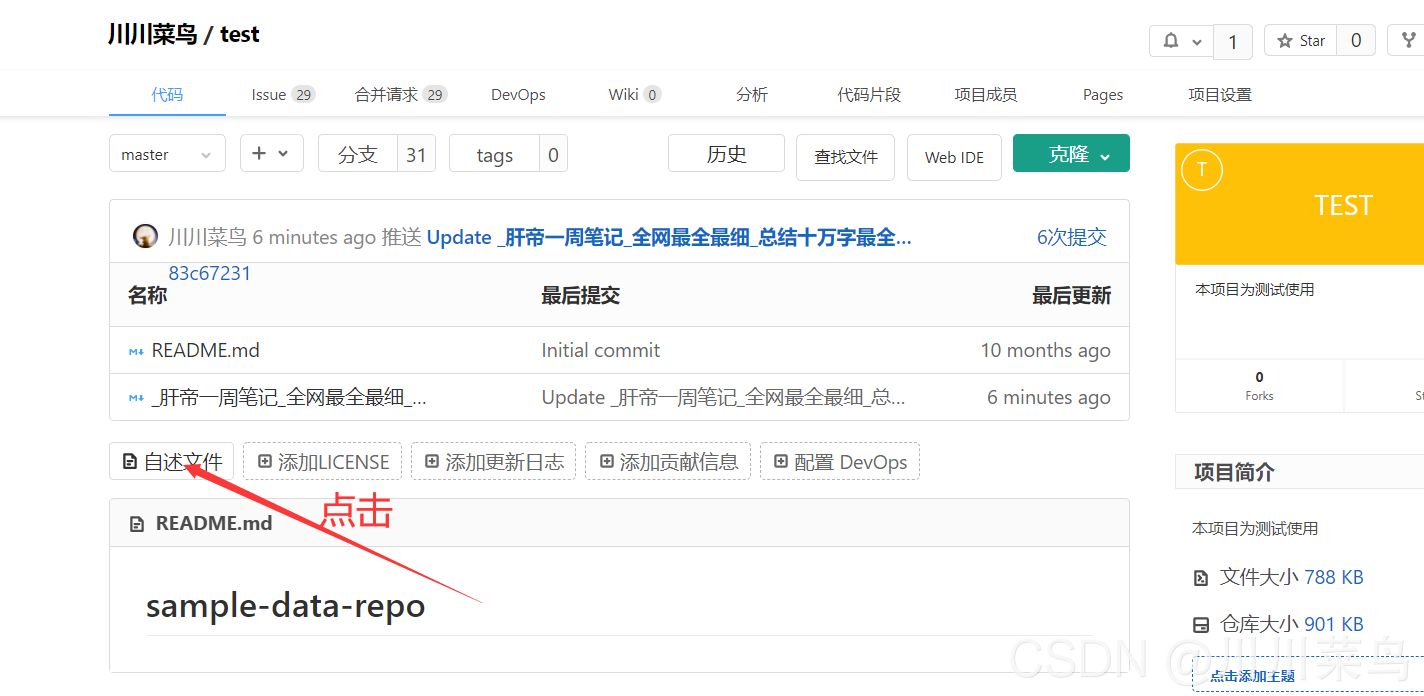The image size is (1424, 696).
Task: Click the notification bell icon
Action: coord(1171,41)
